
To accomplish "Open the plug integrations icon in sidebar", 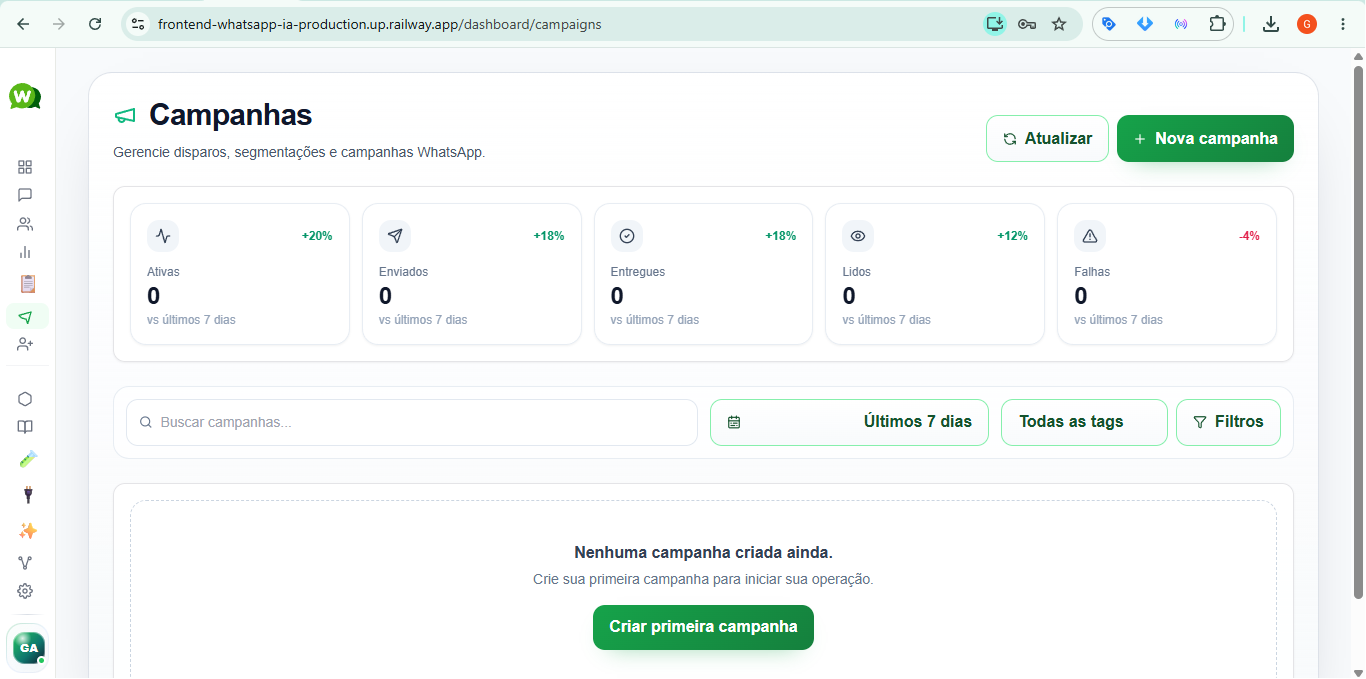I will [x=27, y=495].
